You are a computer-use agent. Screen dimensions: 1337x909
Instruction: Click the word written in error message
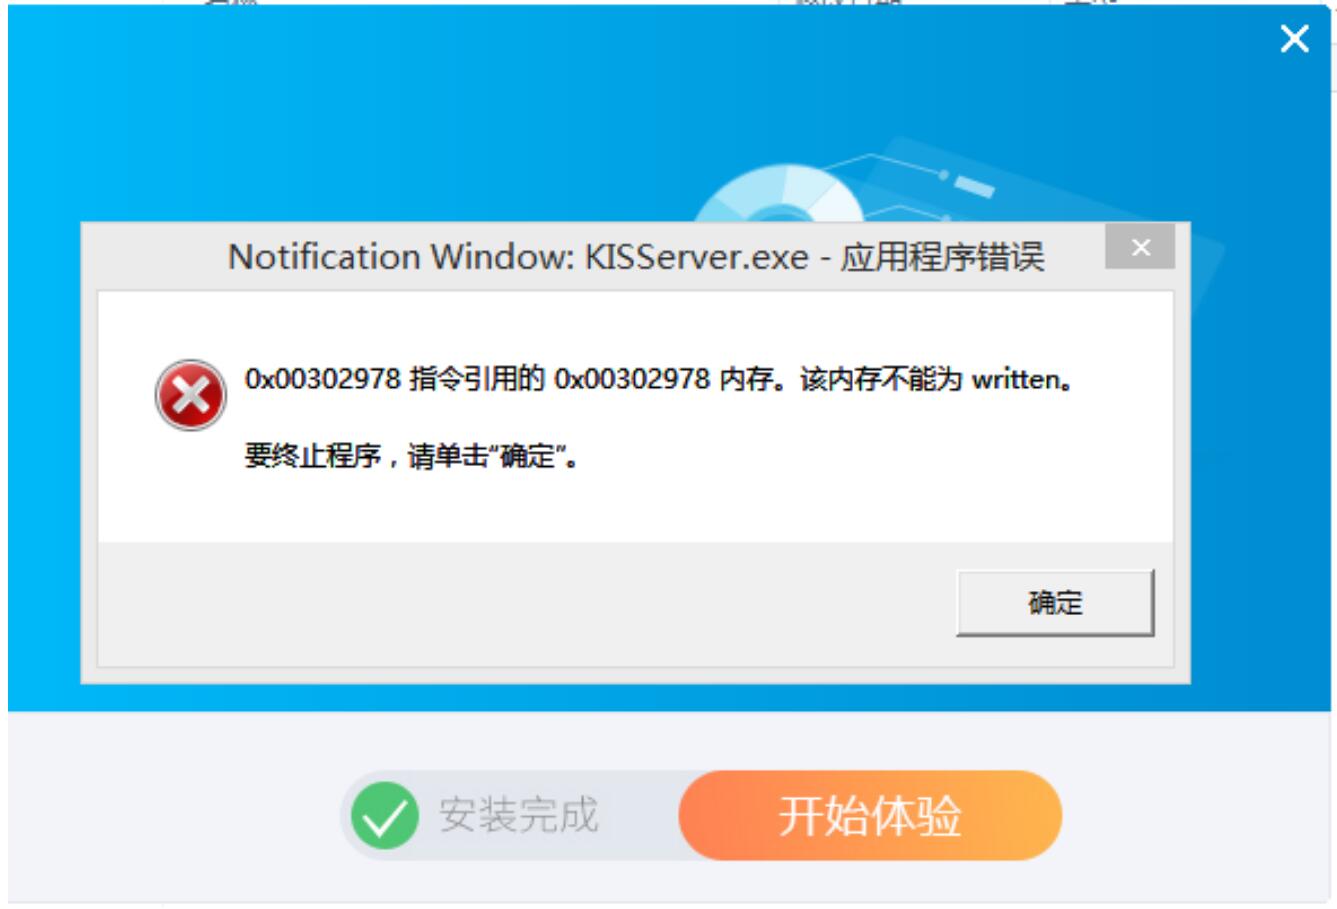point(1014,379)
